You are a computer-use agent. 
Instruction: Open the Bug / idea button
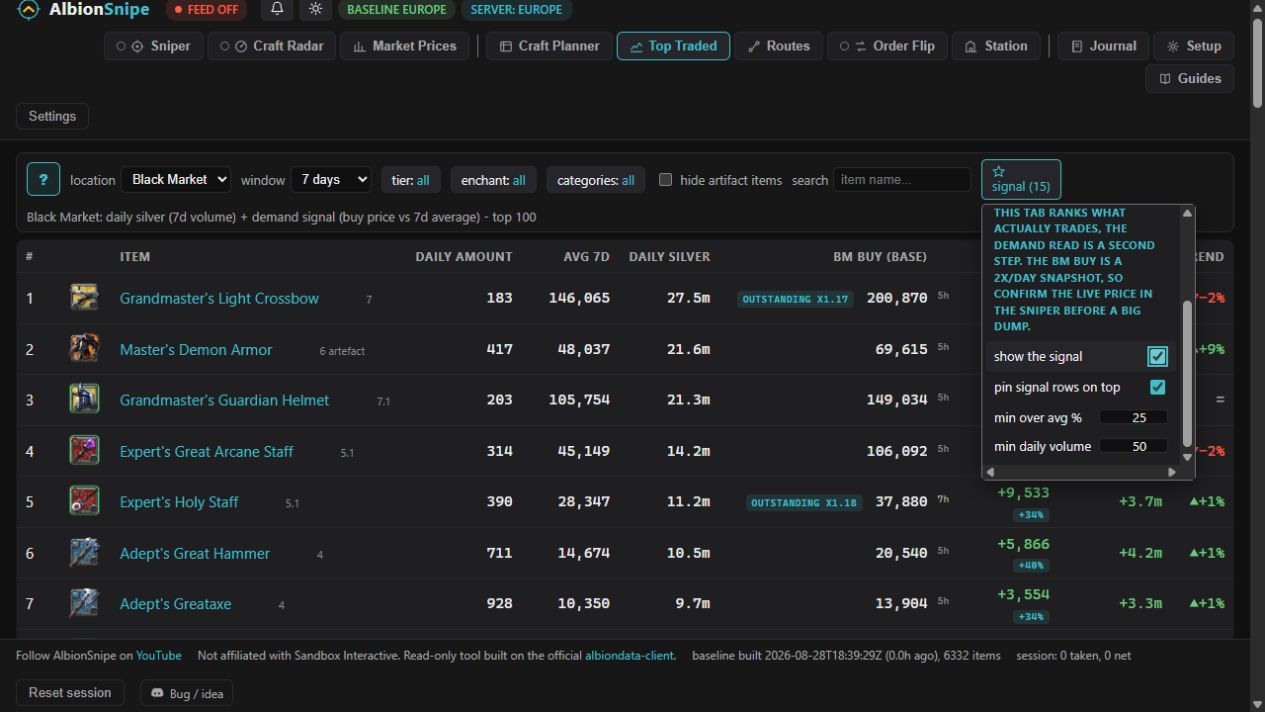click(186, 693)
